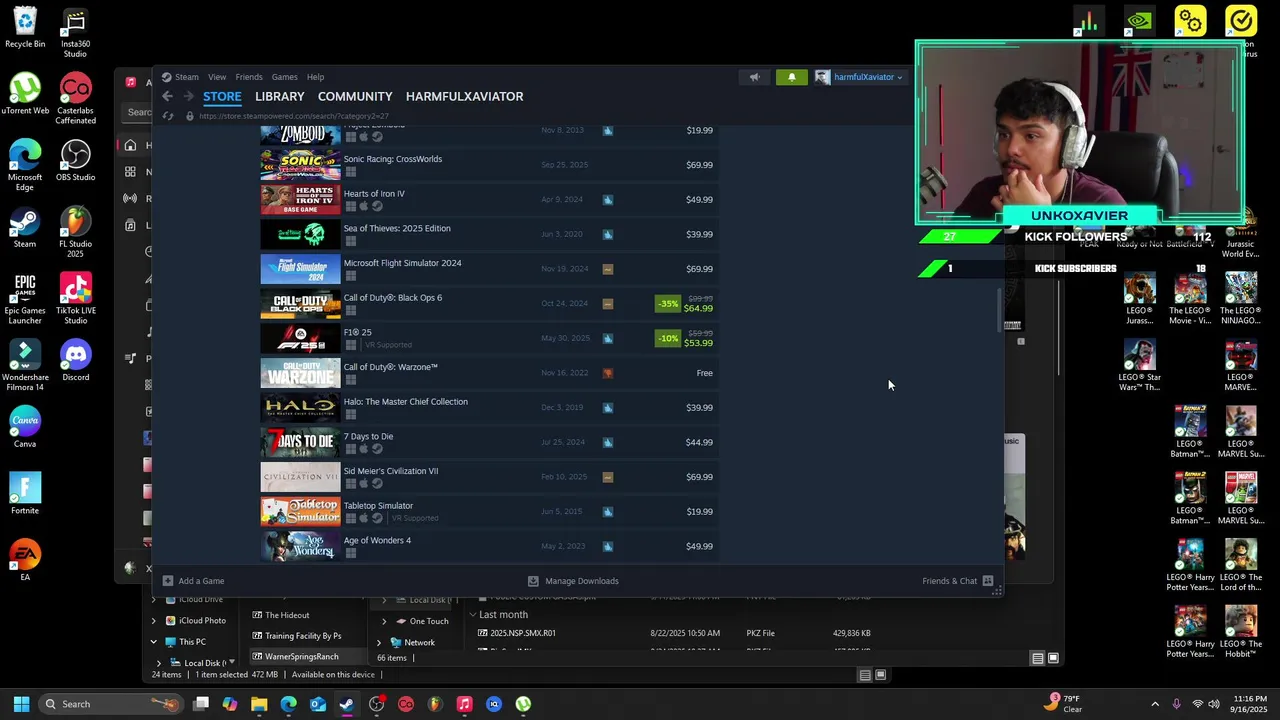The height and width of the screenshot is (720, 1280).
Task: Expand Local Disk under This PC
Action: 159,663
